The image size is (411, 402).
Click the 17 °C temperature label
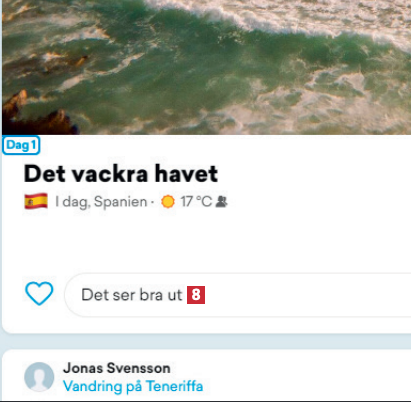click(196, 202)
